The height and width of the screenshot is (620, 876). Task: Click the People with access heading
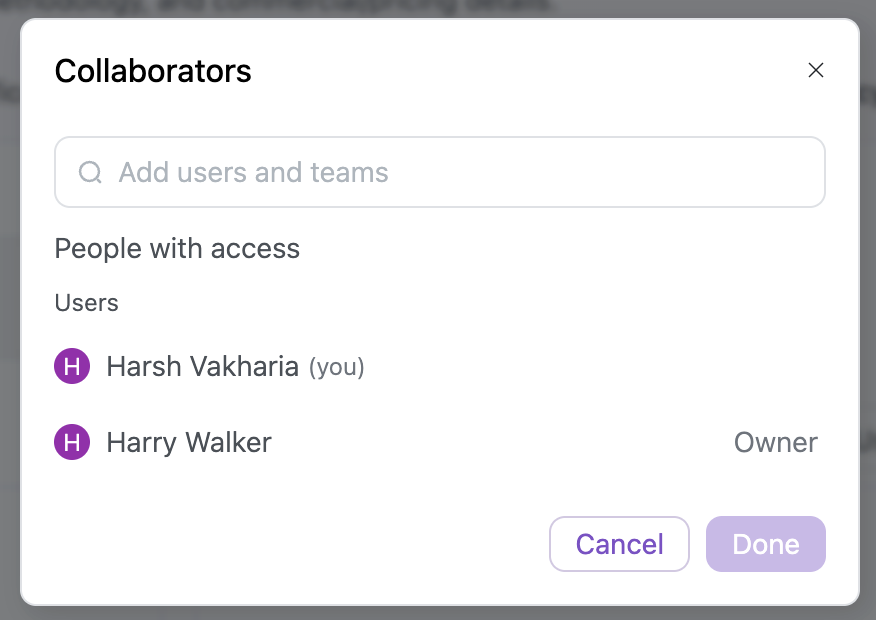pos(177,248)
